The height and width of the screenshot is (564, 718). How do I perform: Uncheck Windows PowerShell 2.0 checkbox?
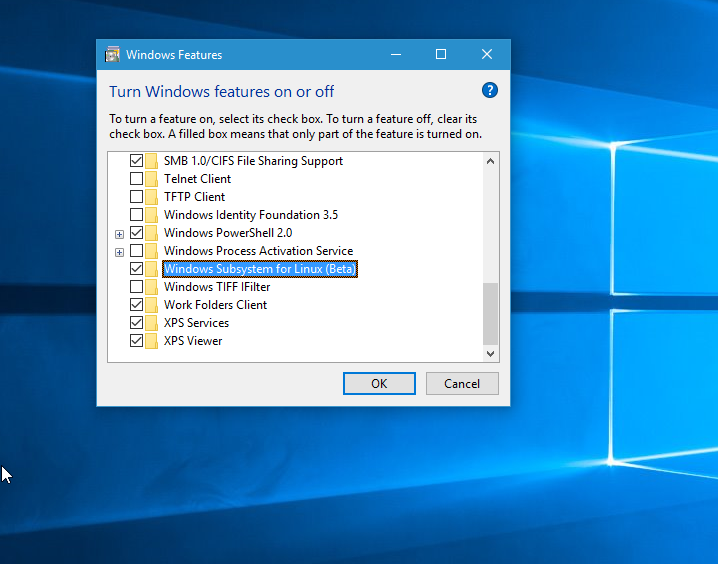coord(136,233)
